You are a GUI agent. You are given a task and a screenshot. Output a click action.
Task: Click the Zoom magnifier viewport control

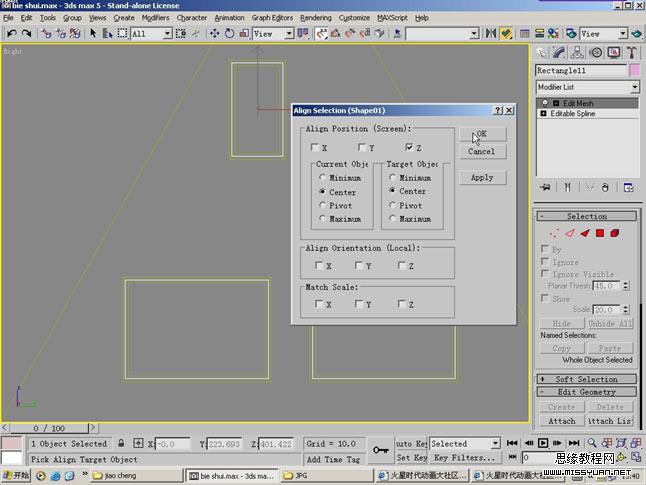(592, 443)
